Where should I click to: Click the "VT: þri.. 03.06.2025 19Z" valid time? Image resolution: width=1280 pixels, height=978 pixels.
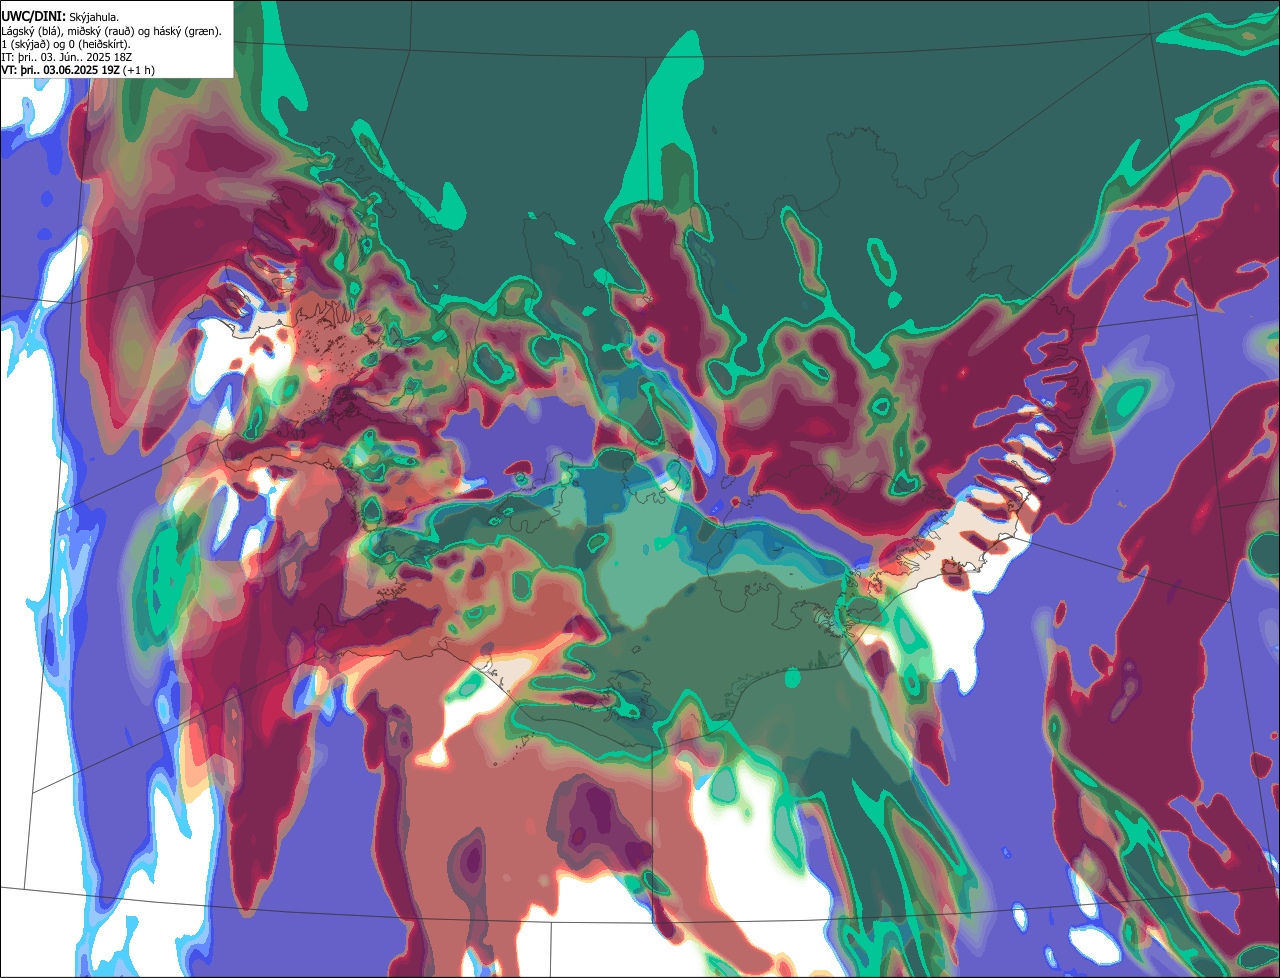[x=60, y=70]
